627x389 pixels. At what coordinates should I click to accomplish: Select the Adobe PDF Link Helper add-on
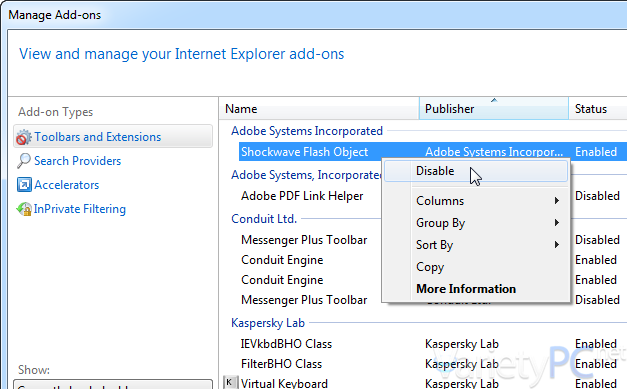click(302, 196)
